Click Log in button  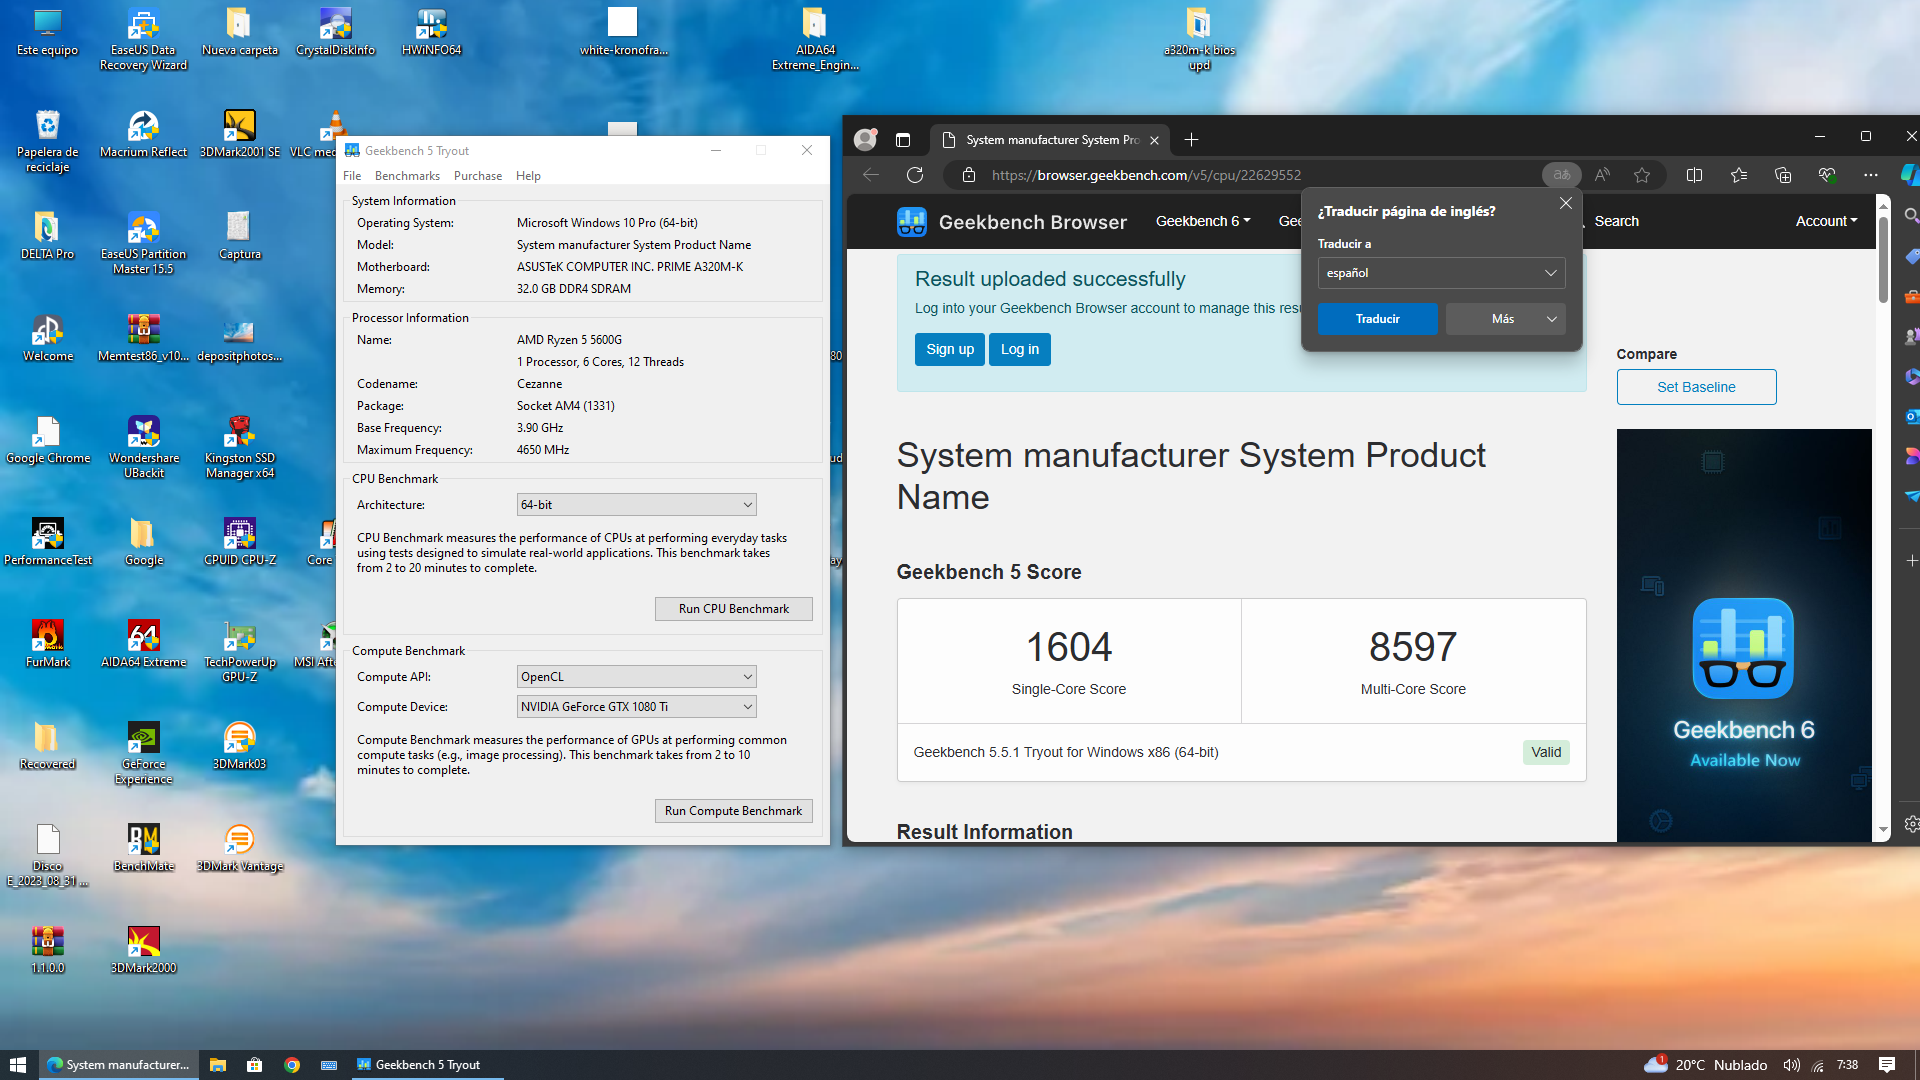click(x=1019, y=349)
